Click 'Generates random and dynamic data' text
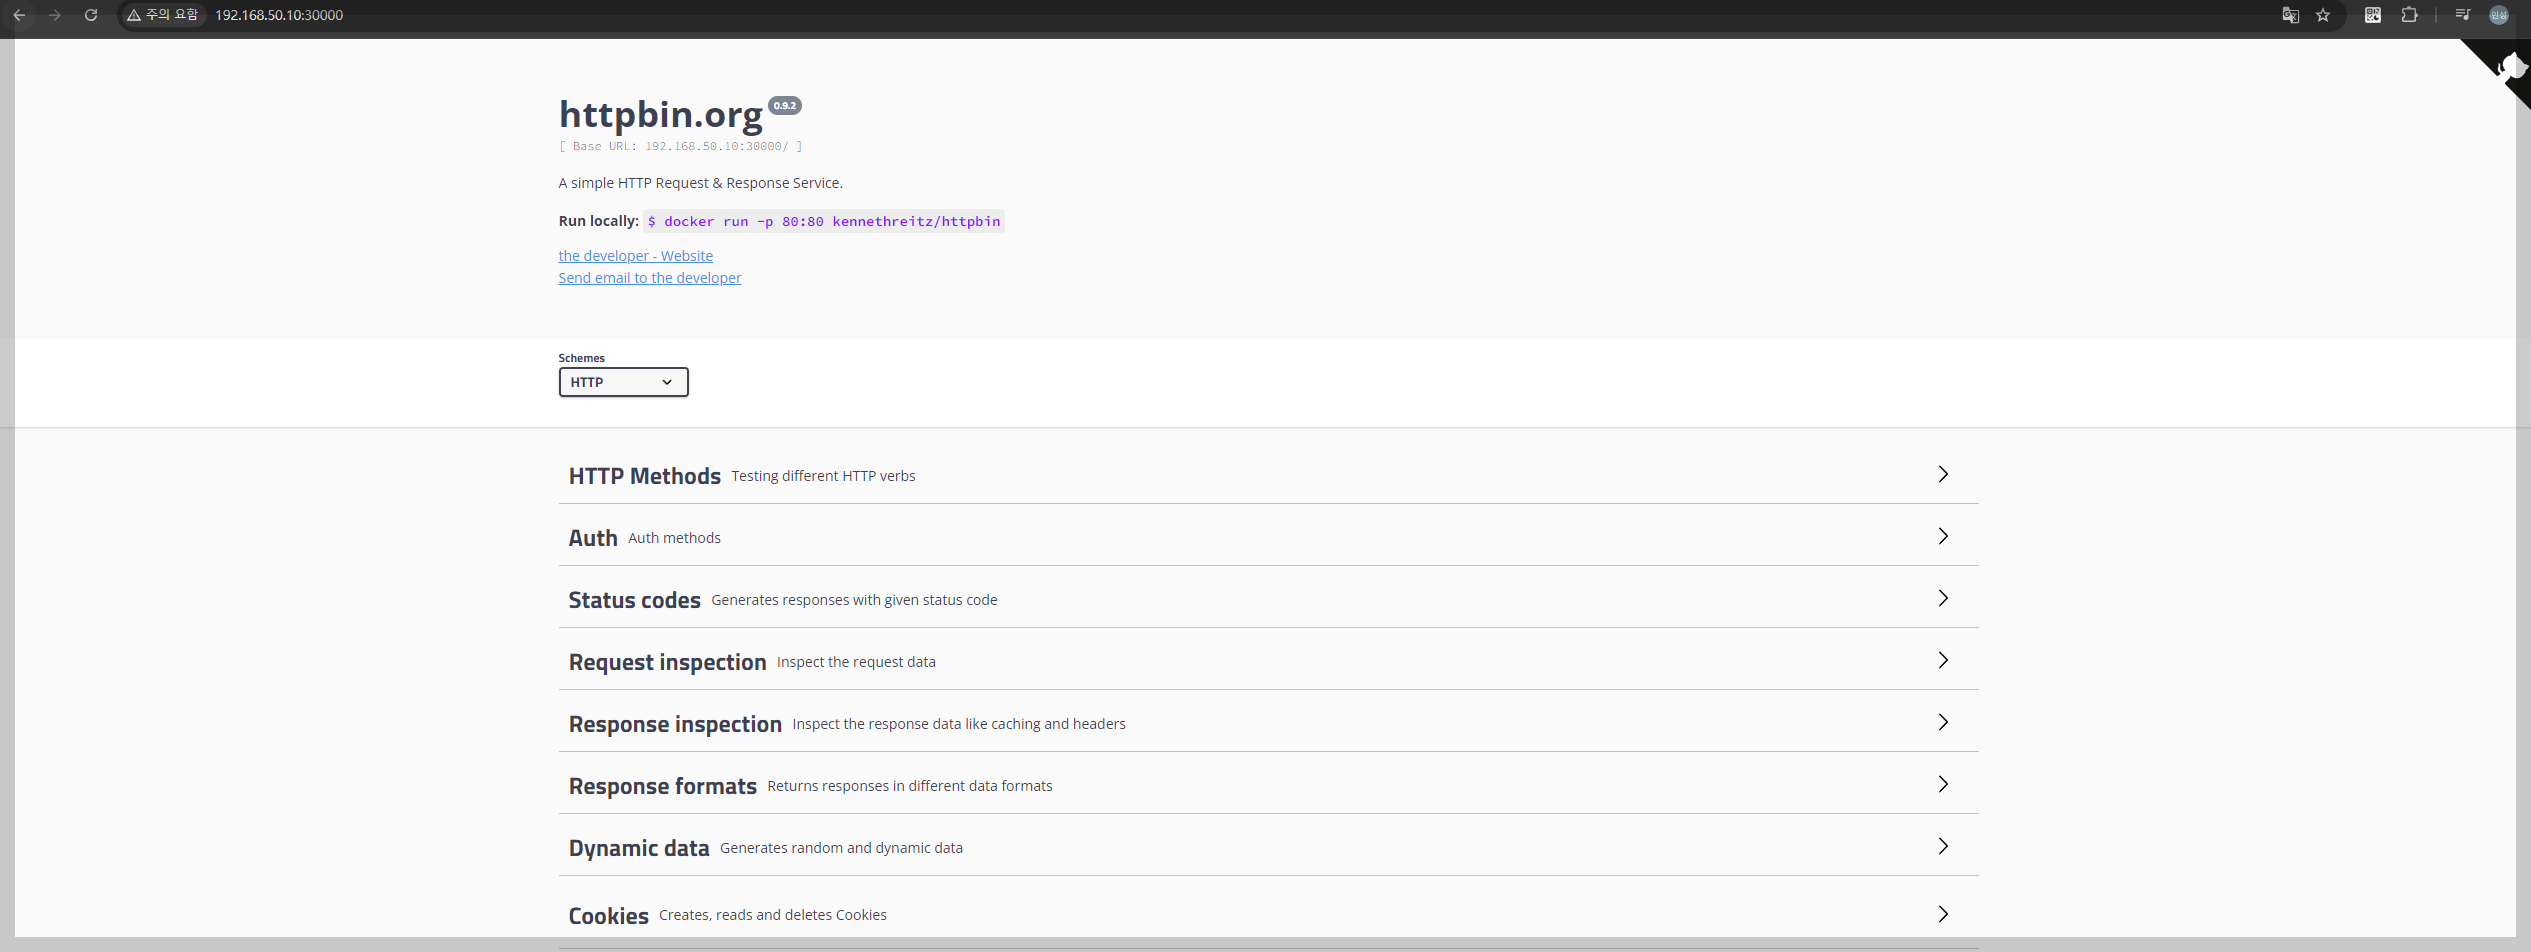This screenshot has width=2531, height=952. (x=841, y=848)
